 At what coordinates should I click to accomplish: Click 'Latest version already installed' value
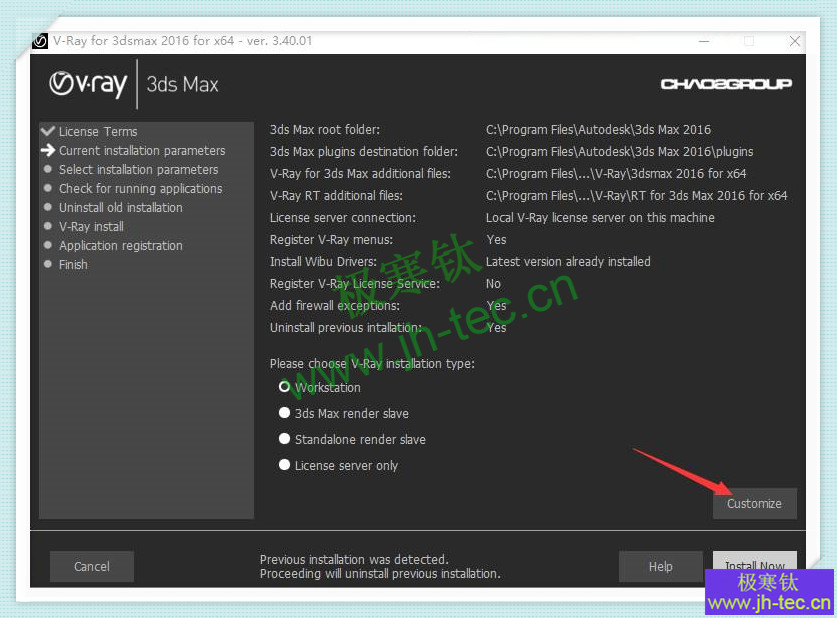tap(568, 262)
